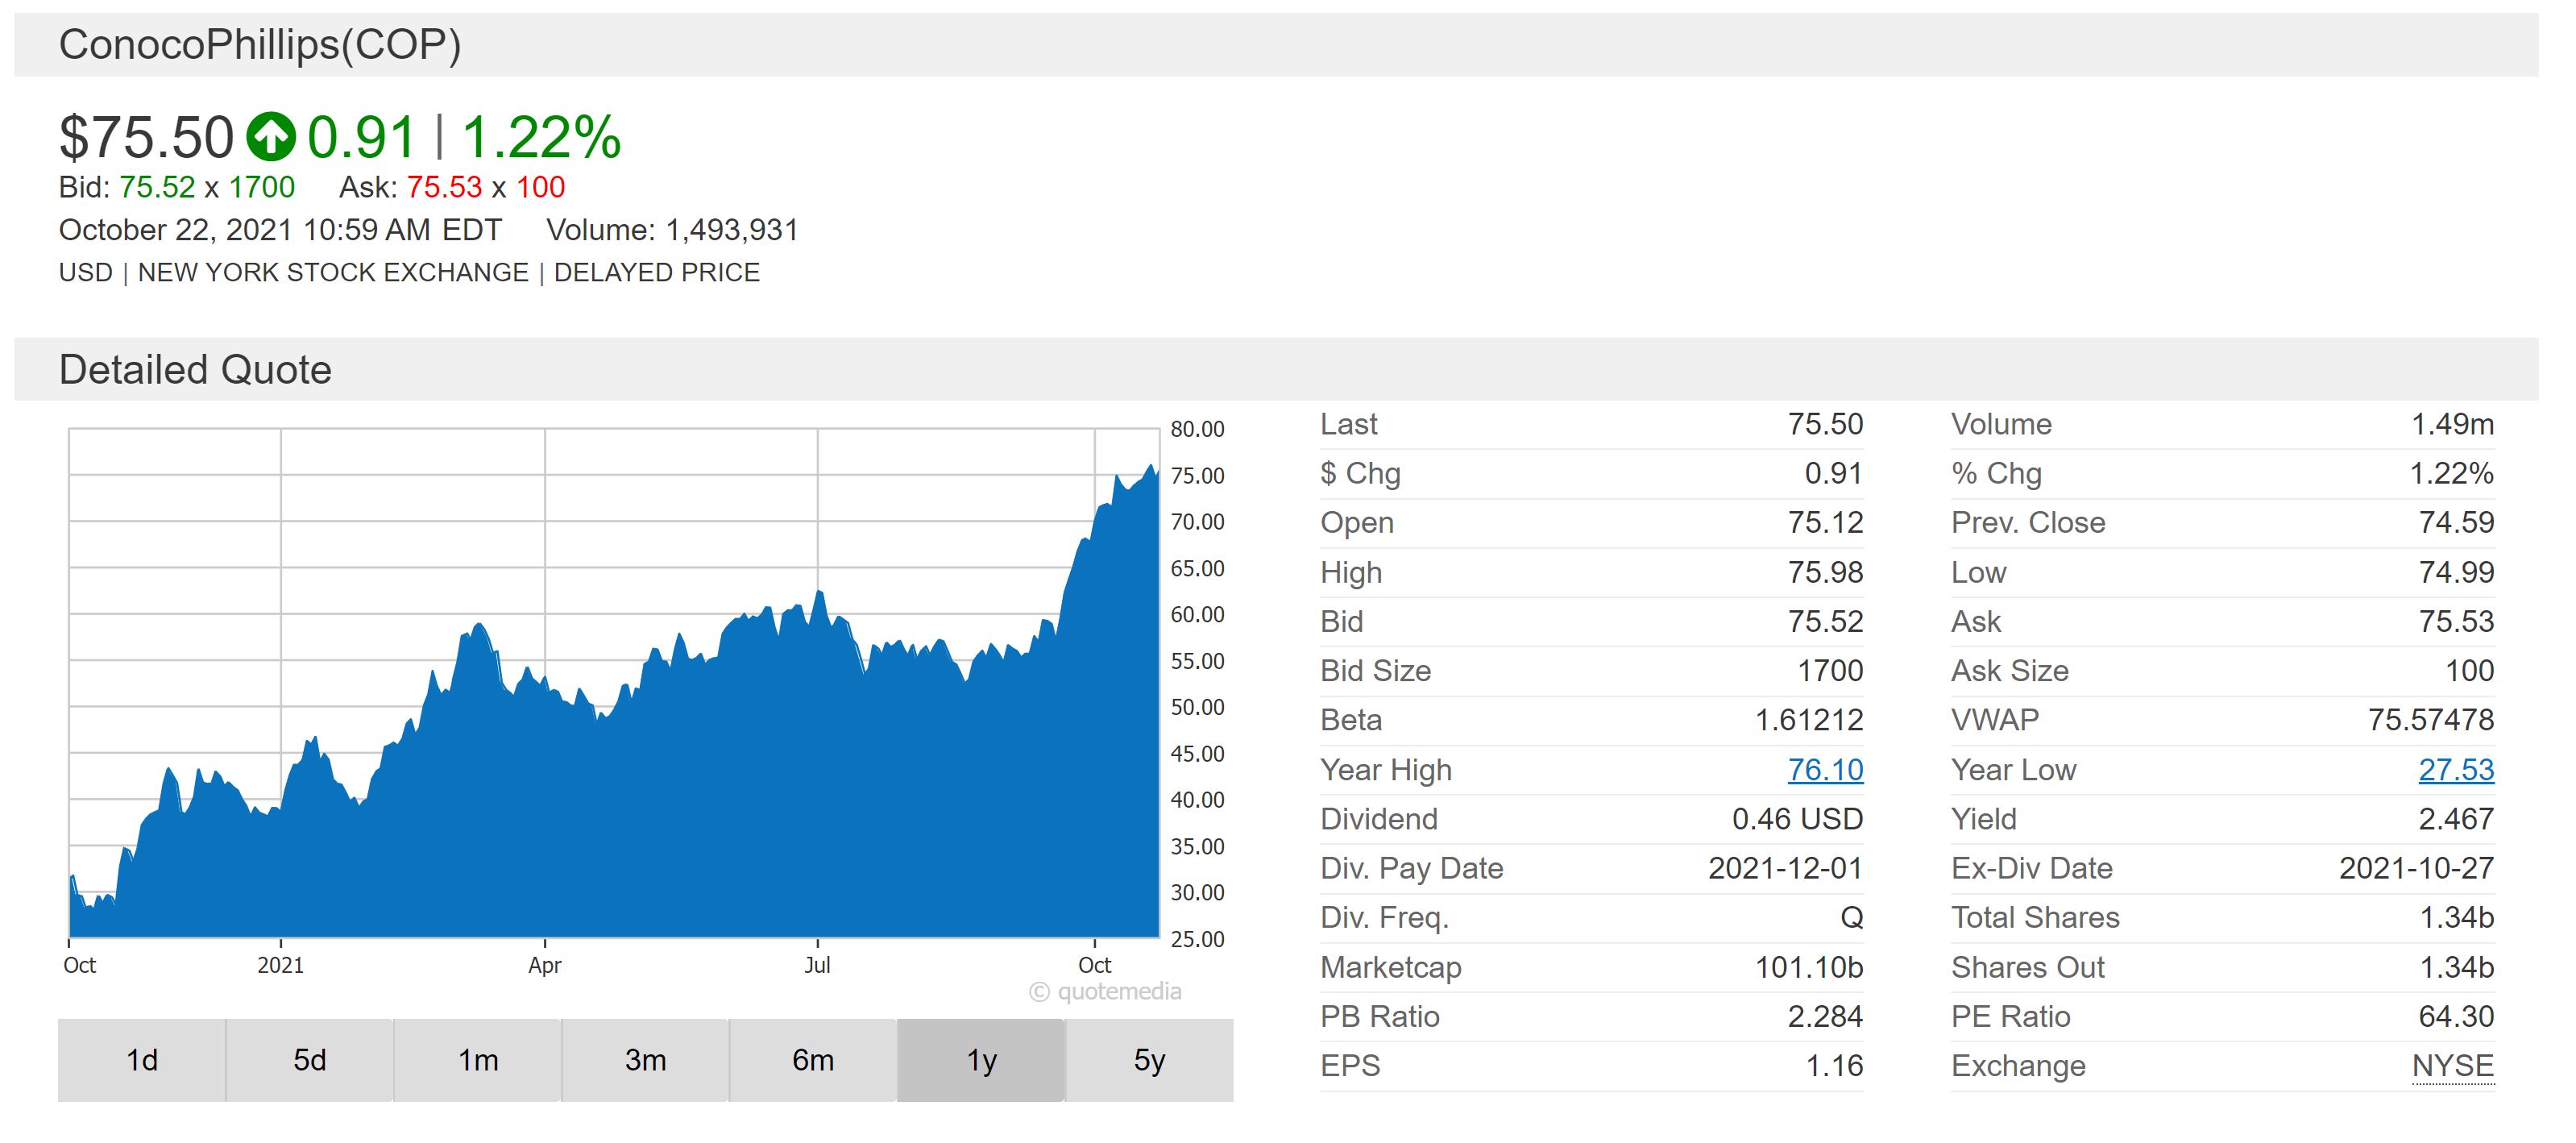This screenshot has width=2576, height=1143.
Task: Click the $75.50 last price
Action: pos(146,137)
